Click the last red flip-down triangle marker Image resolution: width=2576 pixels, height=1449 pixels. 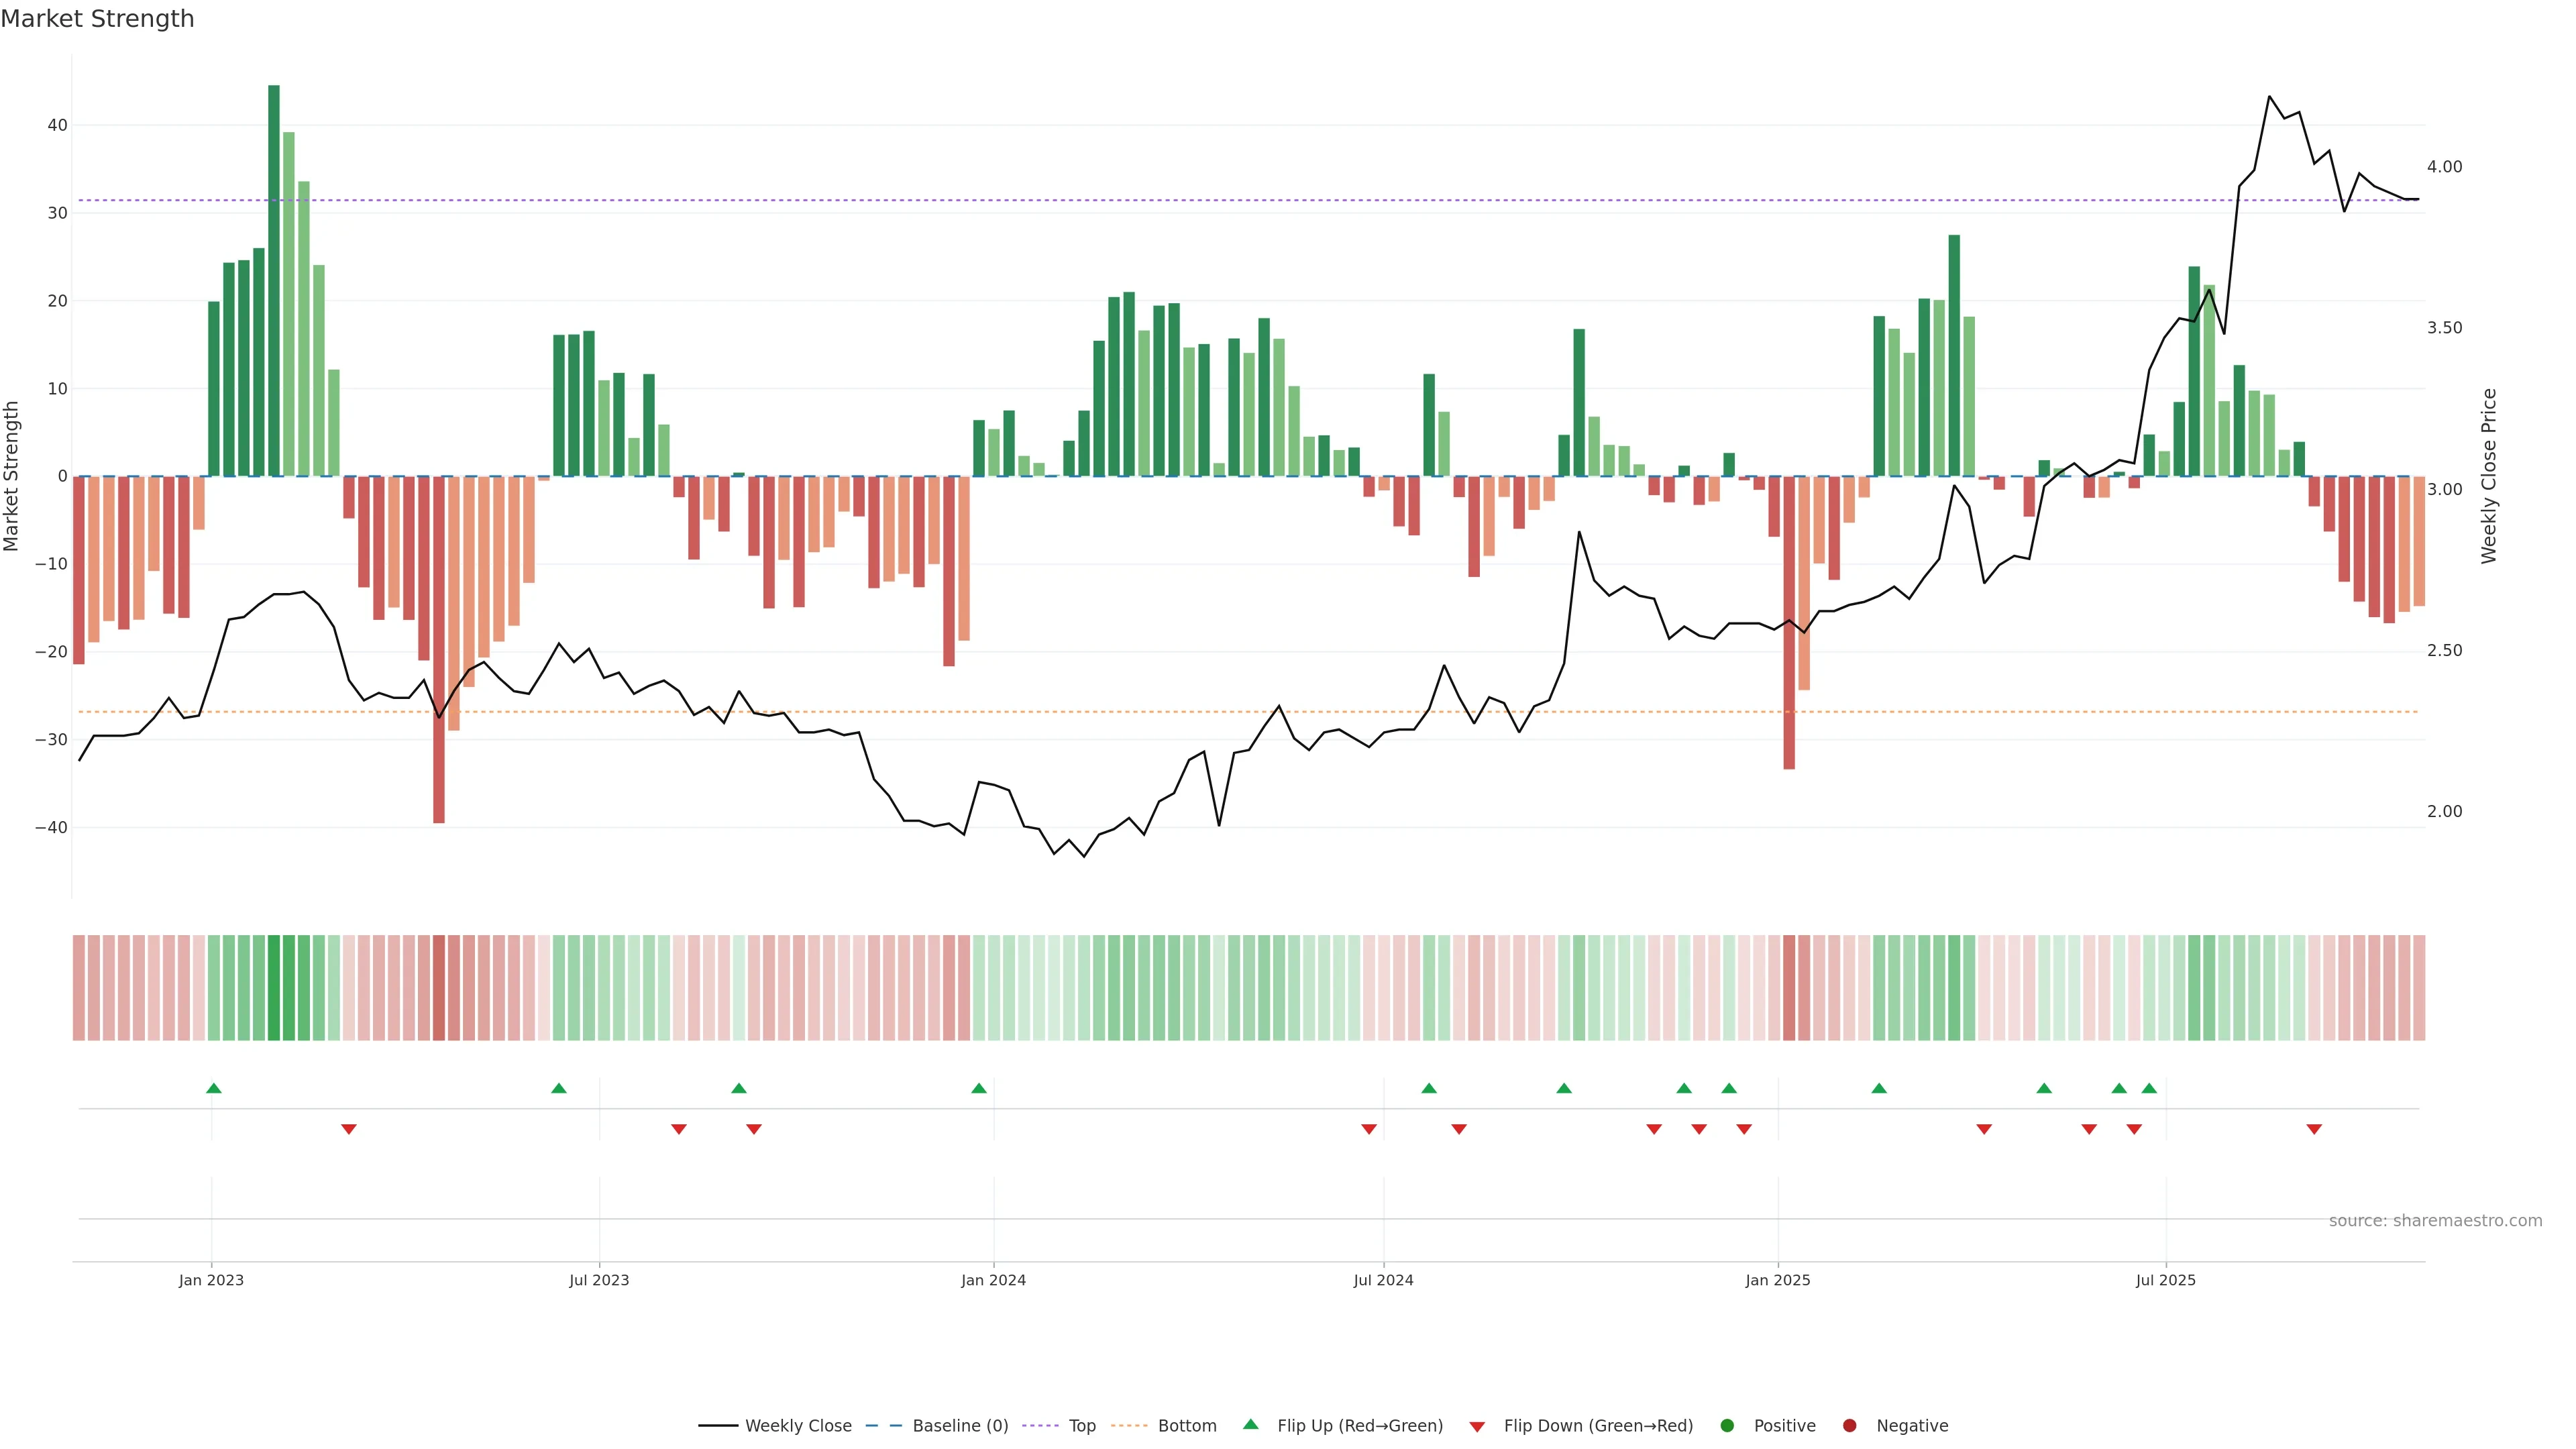click(x=2314, y=1129)
